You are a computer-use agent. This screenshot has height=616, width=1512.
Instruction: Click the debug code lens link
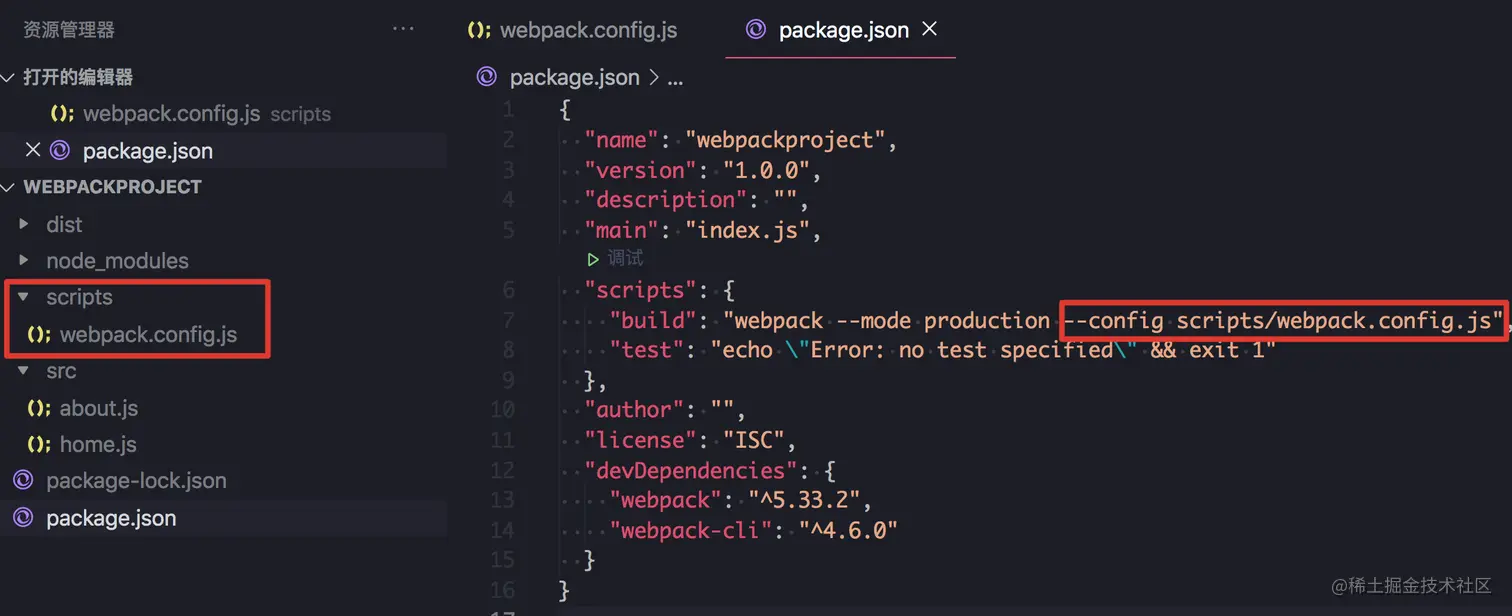tap(626, 259)
